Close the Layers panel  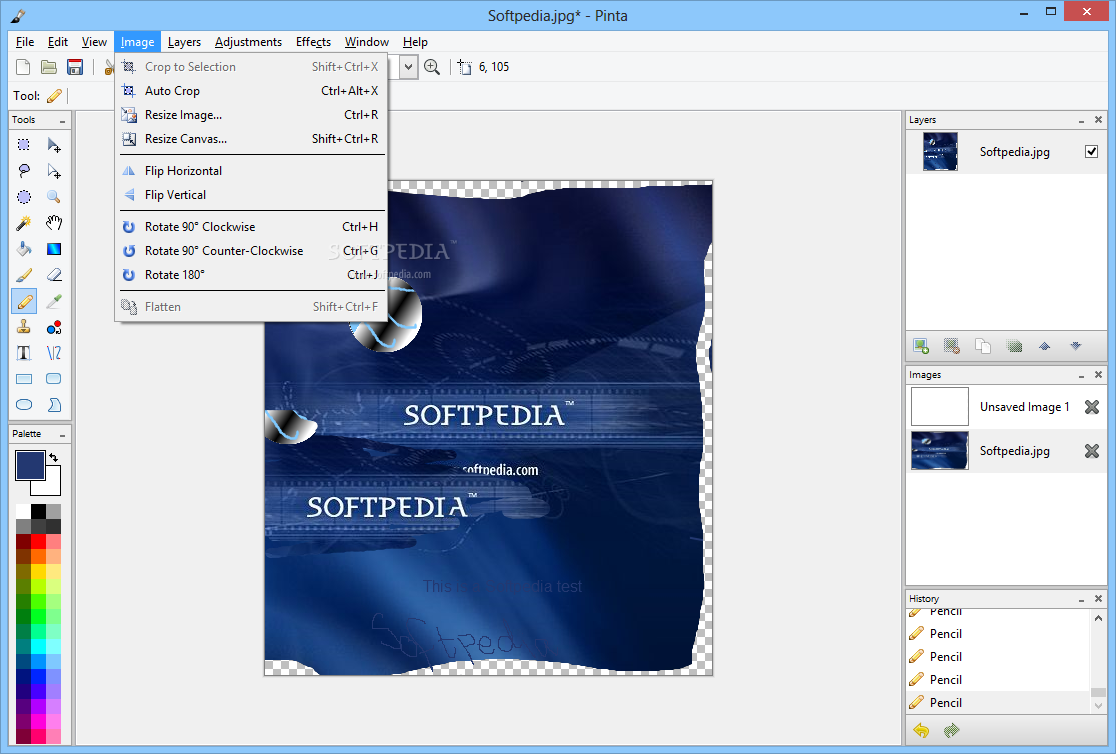coord(1098,120)
